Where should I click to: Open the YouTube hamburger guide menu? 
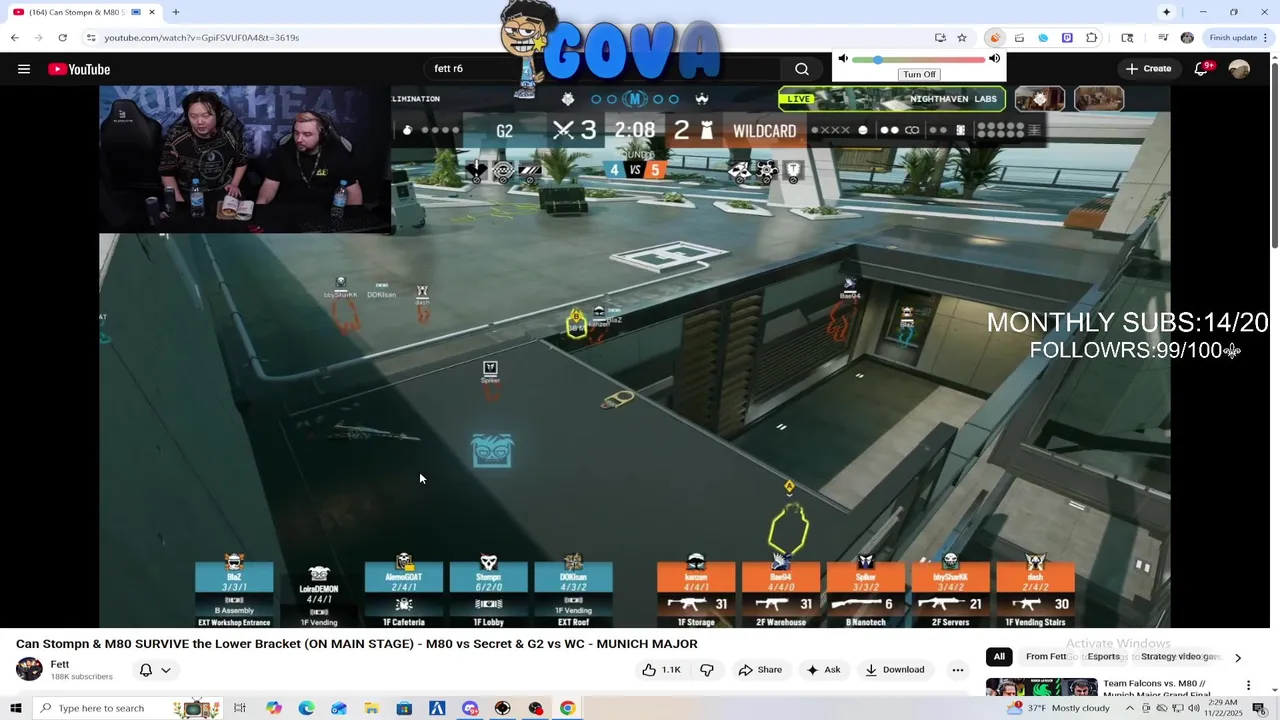pos(24,69)
